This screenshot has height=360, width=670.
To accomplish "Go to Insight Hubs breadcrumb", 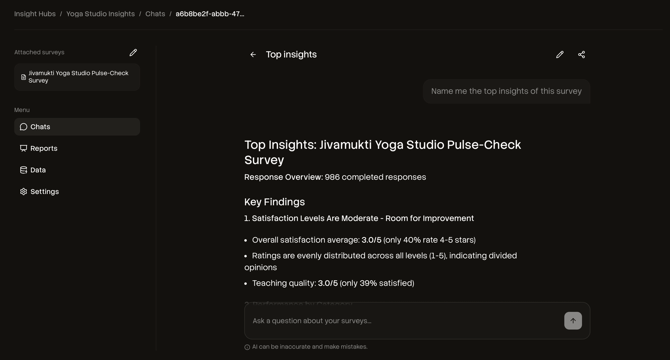I will 35,14.
